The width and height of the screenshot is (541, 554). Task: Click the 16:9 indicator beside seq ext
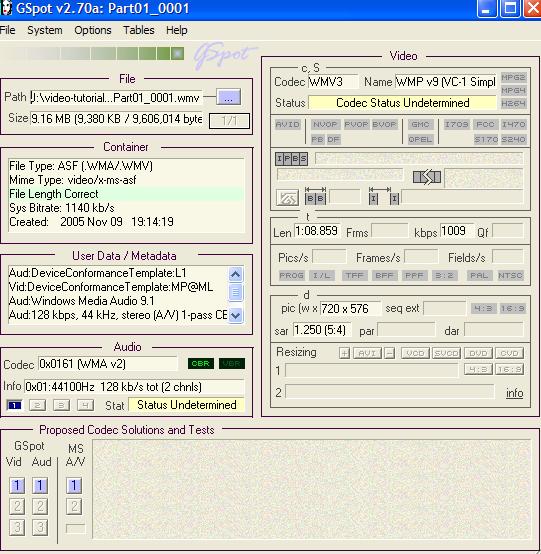coord(512,308)
